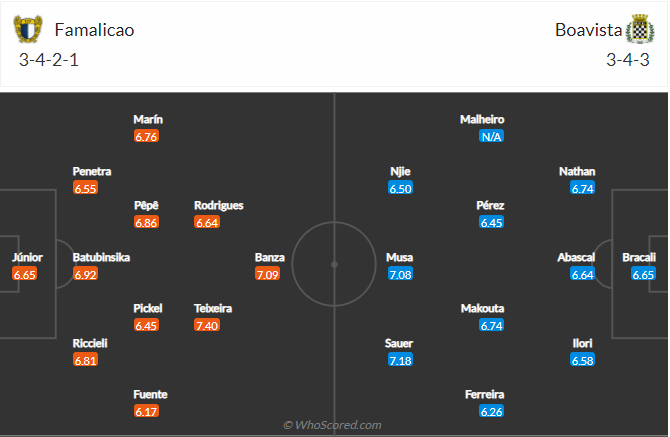
Task: Click player Pêpê's name label
Action: tap(146, 205)
